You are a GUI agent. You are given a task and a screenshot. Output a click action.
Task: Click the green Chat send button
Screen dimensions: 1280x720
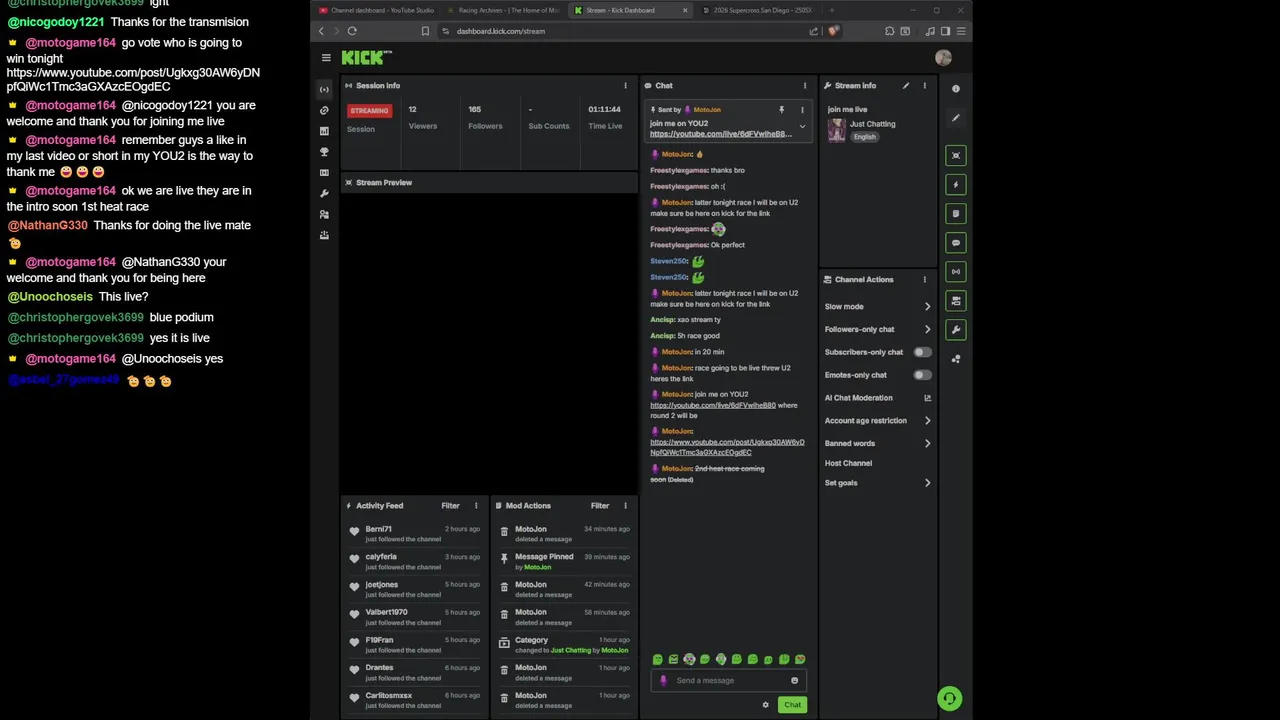tap(792, 705)
